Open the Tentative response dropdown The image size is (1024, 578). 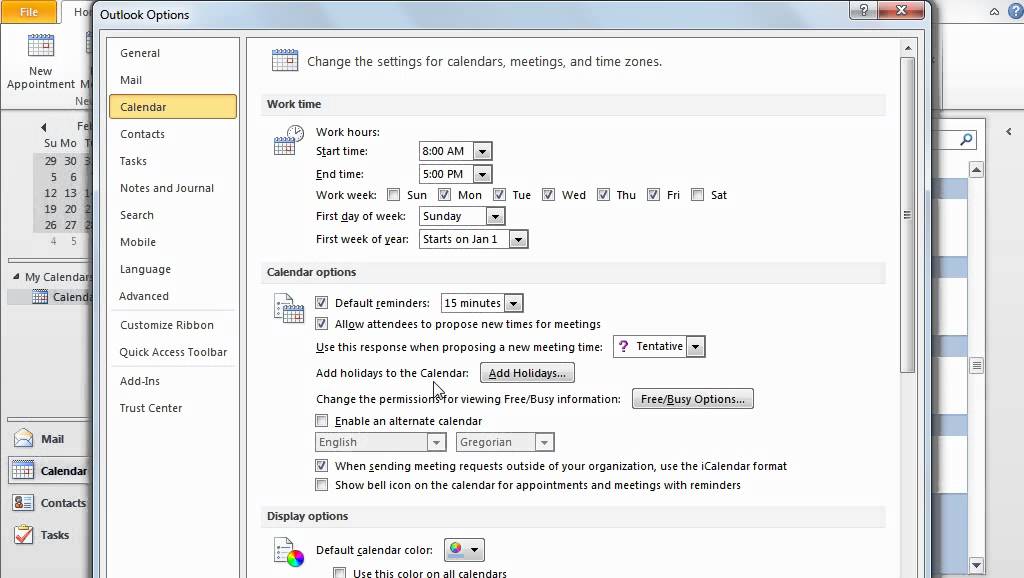(696, 346)
